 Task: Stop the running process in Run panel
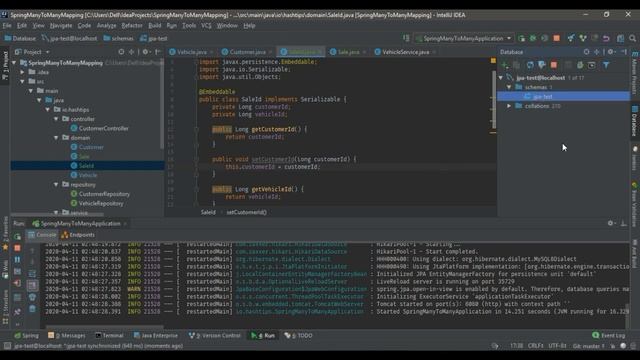click(17, 248)
